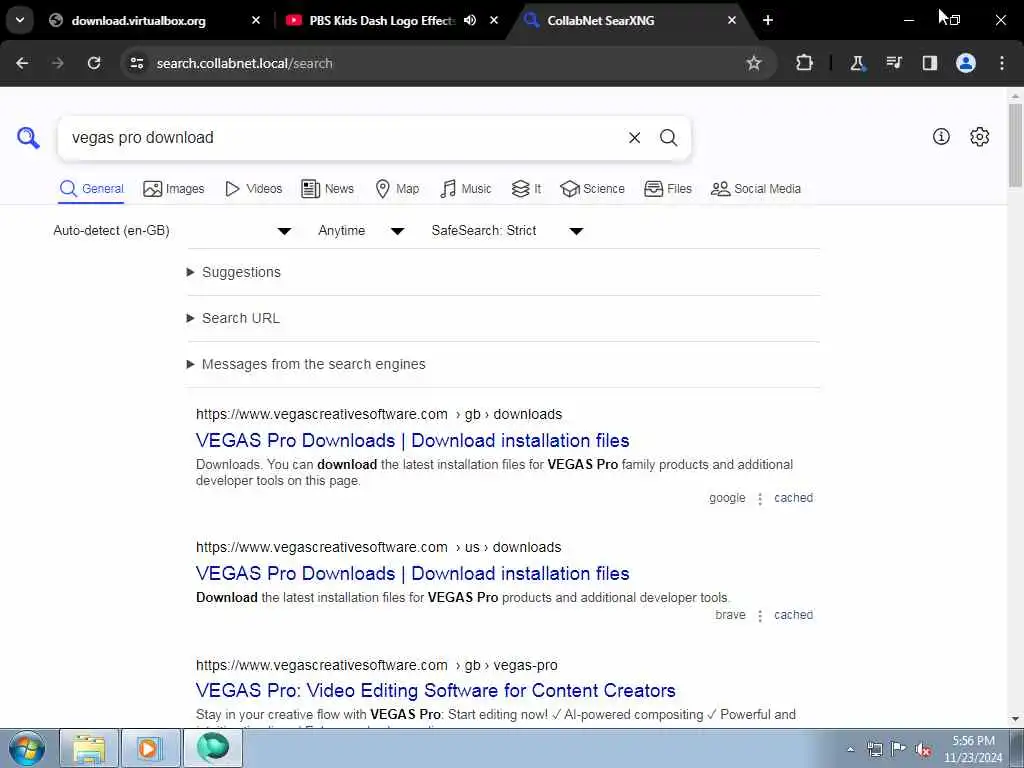The width and height of the screenshot is (1024, 768).
Task: Open cached link of brave result
Action: pyautogui.click(x=793, y=615)
